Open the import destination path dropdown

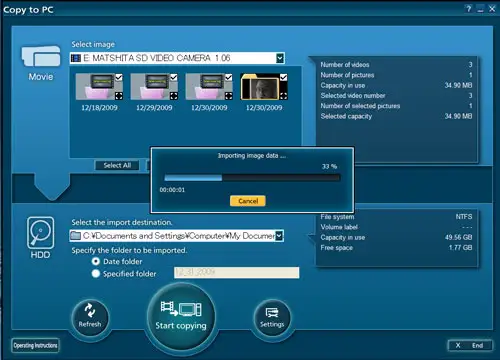pos(280,236)
